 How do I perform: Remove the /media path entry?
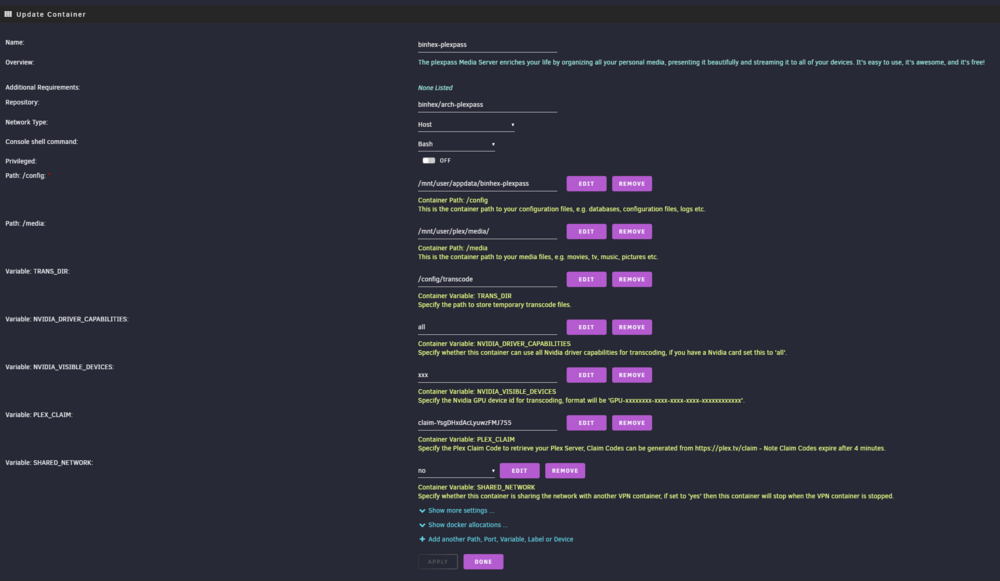point(631,232)
